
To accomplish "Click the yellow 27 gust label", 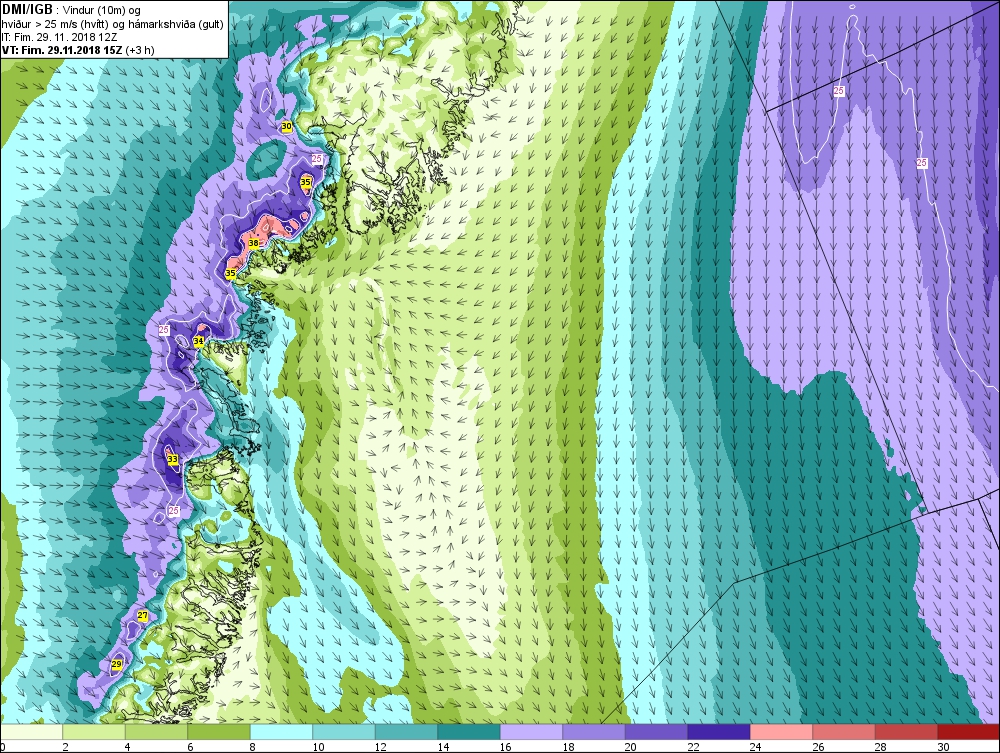I will [x=143, y=616].
